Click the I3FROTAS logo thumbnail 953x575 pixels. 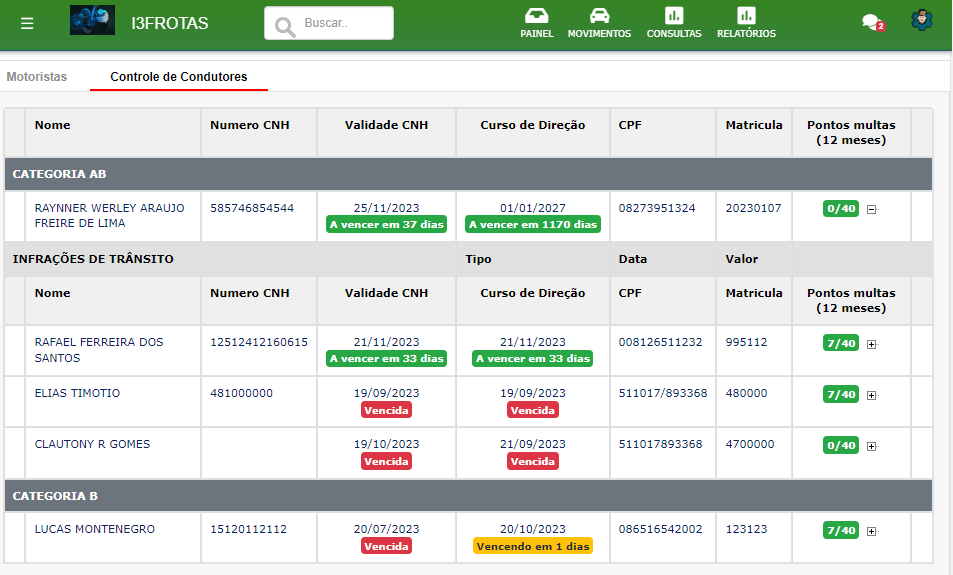pyautogui.click(x=92, y=20)
